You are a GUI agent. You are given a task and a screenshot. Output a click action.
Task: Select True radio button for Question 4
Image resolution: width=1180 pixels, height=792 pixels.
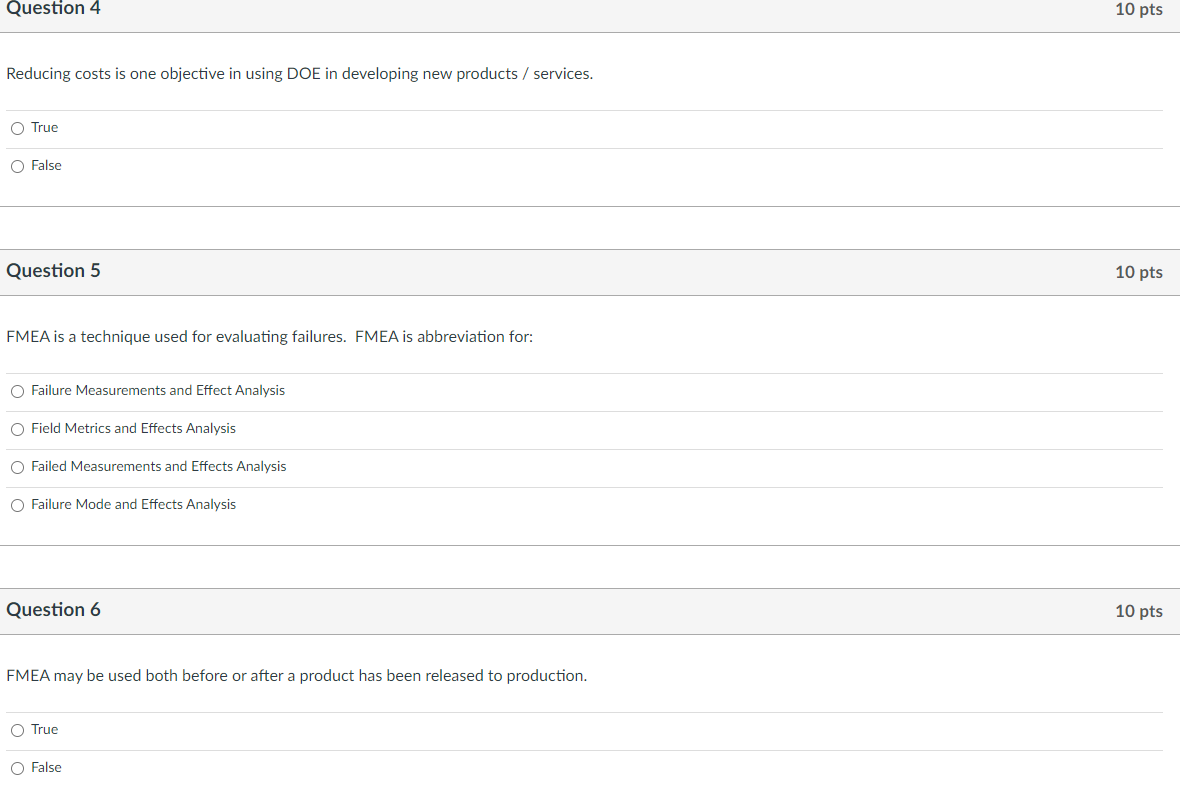tap(17, 129)
